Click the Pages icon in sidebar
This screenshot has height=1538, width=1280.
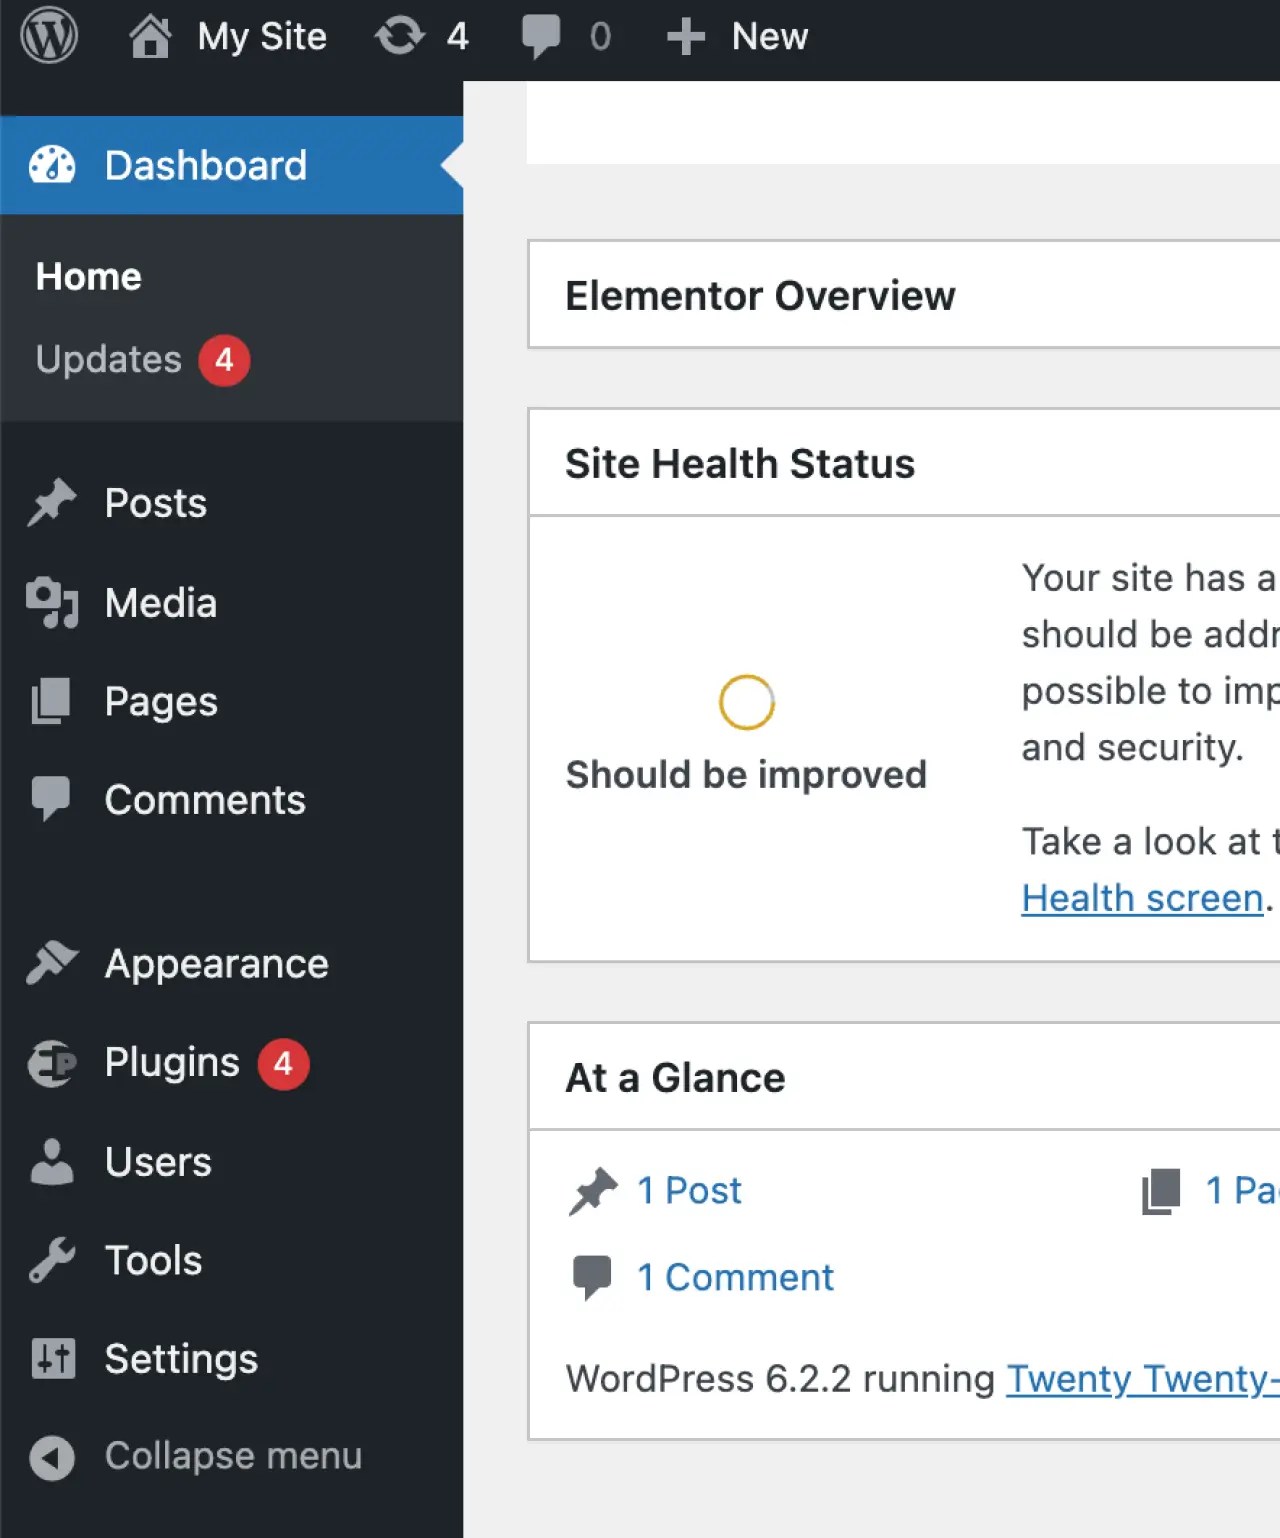51,701
